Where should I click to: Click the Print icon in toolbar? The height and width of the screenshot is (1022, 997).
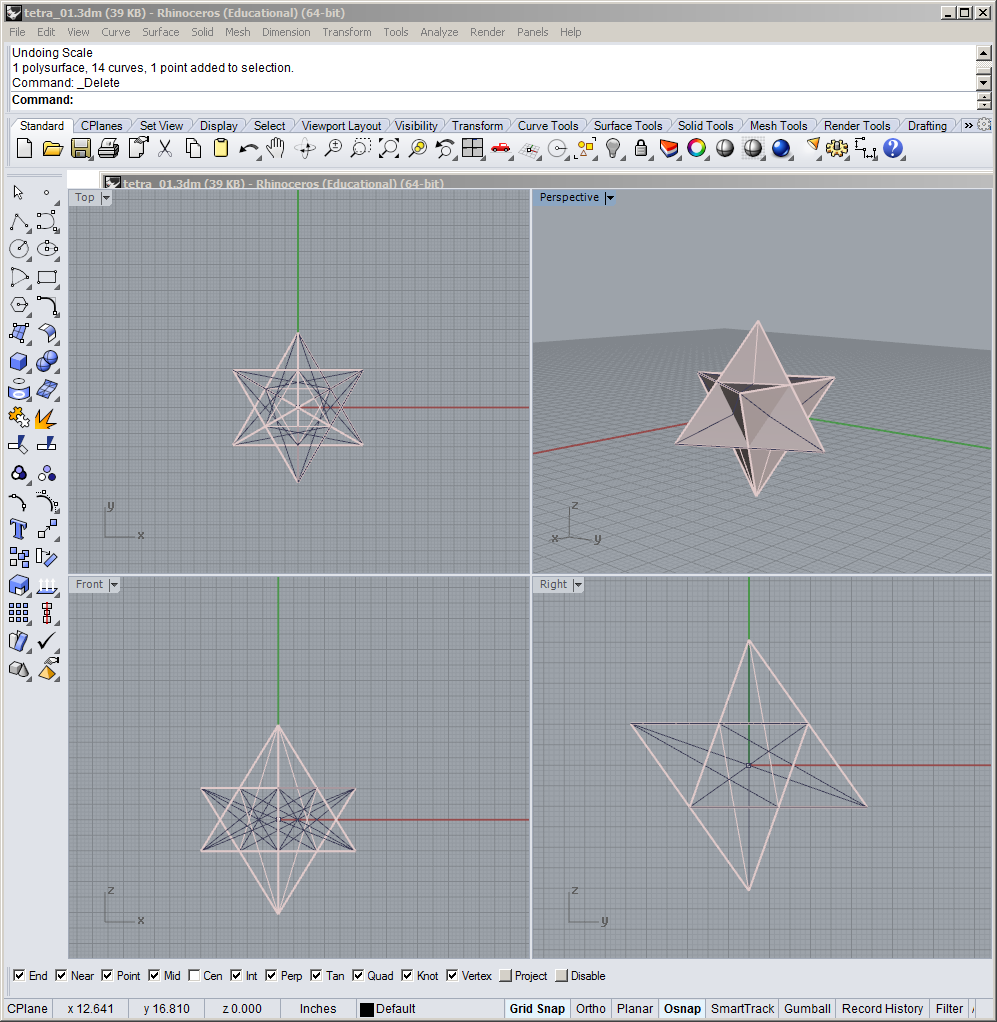click(x=109, y=149)
